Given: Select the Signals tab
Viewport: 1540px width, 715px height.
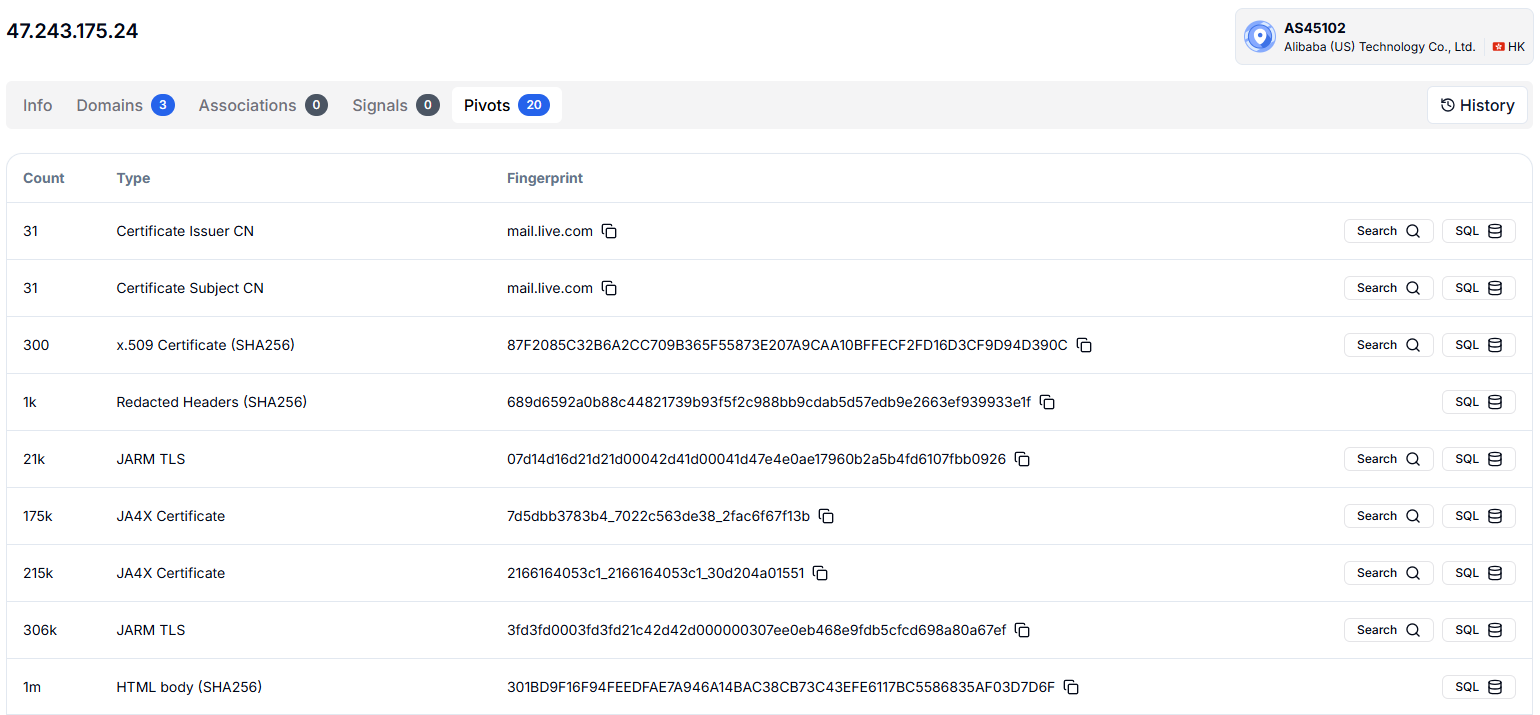Looking at the screenshot, I should tap(380, 104).
